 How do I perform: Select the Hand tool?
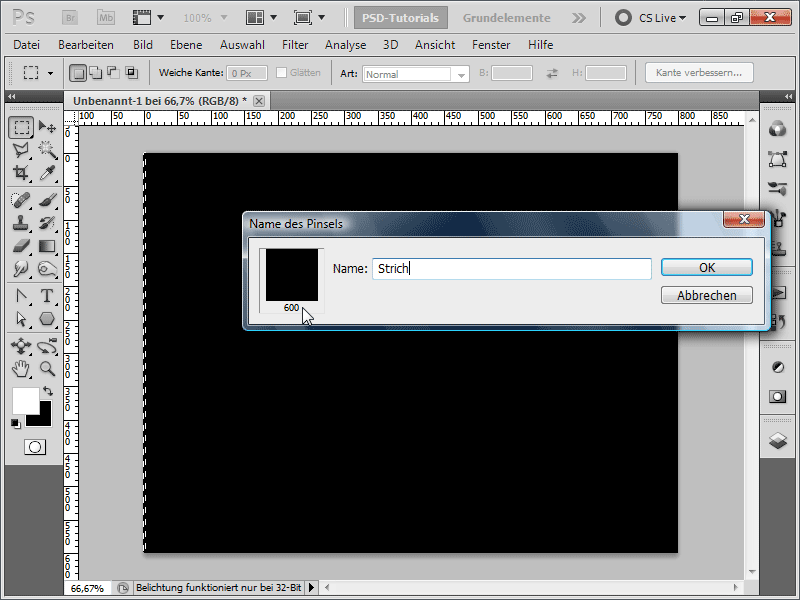(x=21, y=369)
